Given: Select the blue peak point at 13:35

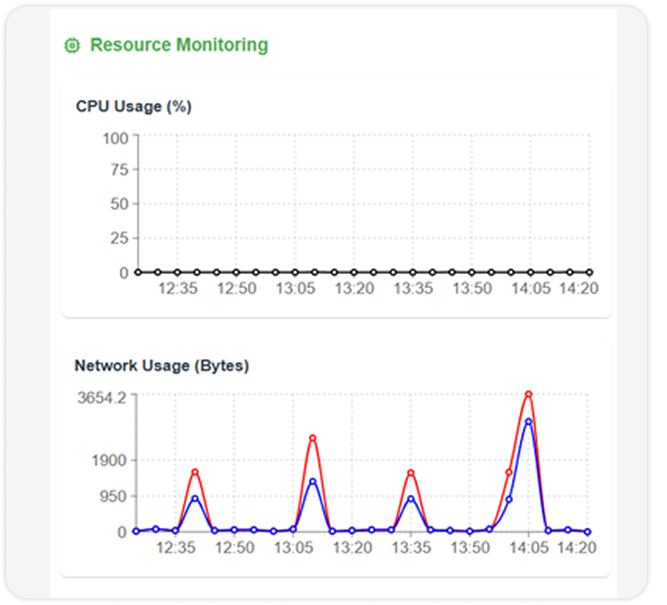Looking at the screenshot, I should (411, 498).
